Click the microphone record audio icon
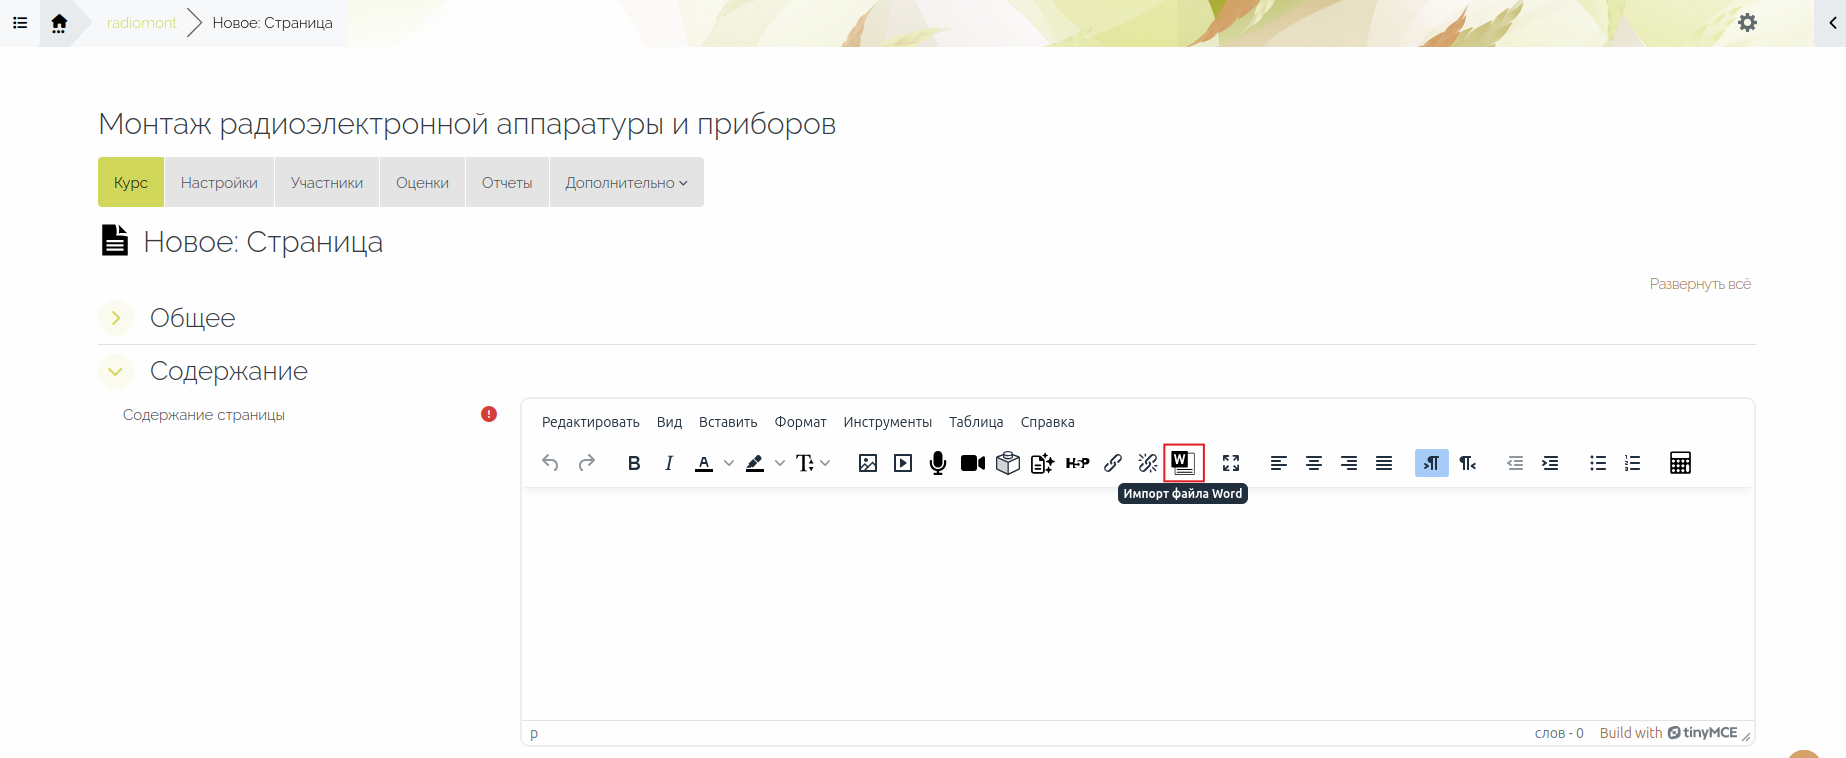Viewport: 1846px width, 758px height. 938,463
